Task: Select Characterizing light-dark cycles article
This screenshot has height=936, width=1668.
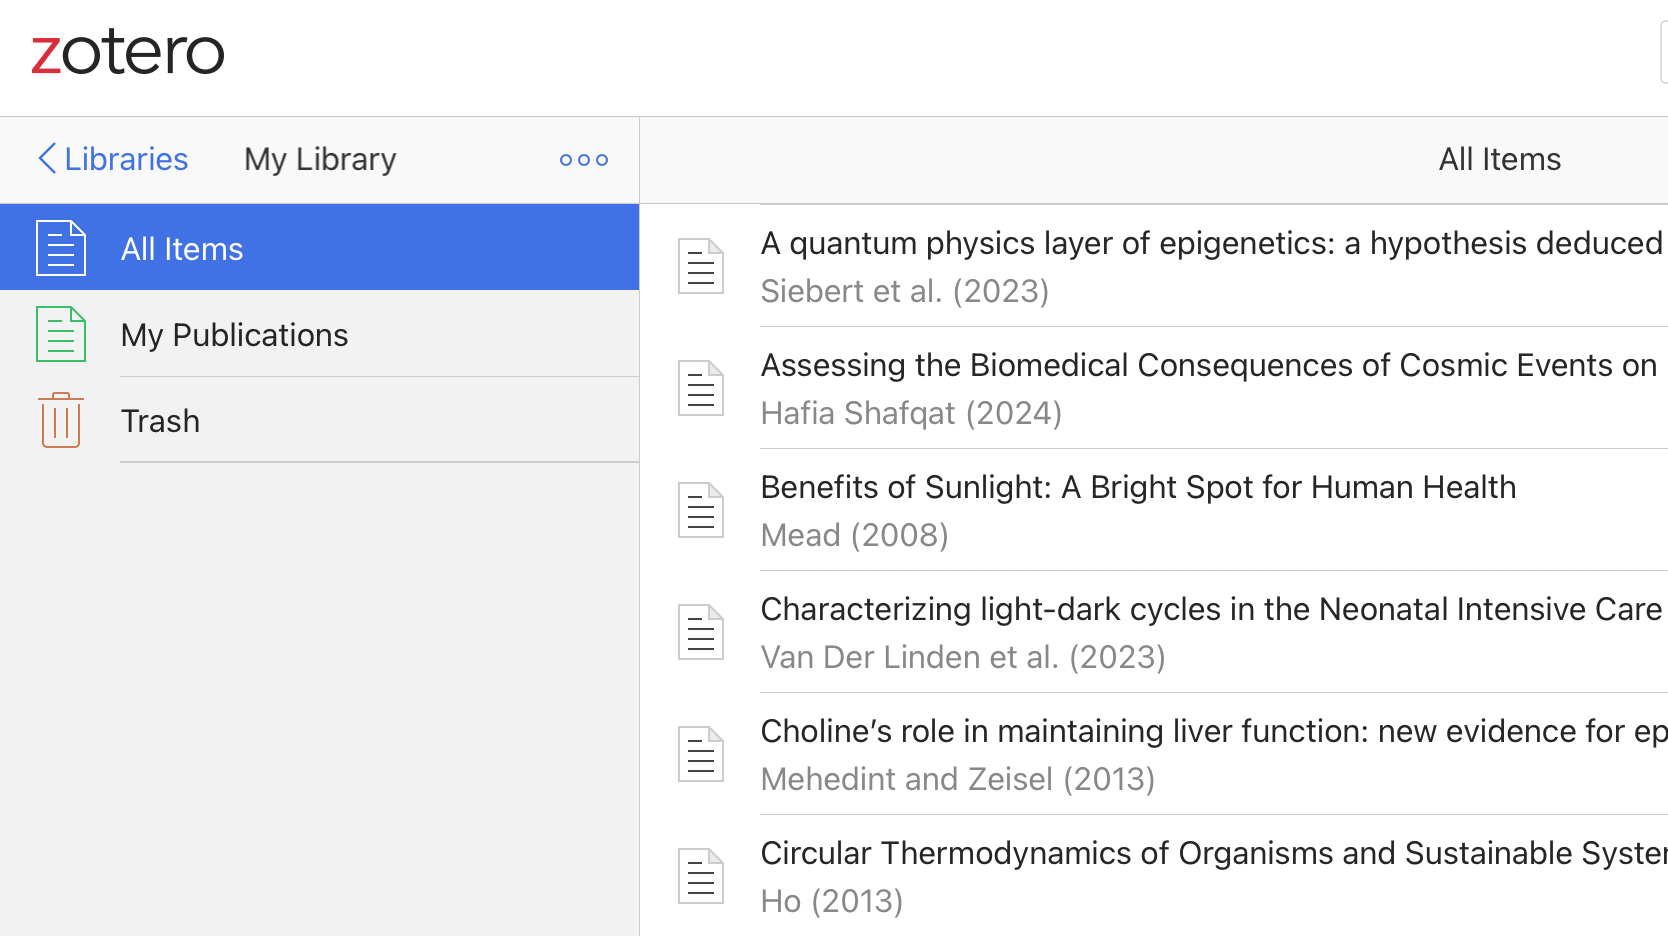Action: tap(1210, 610)
